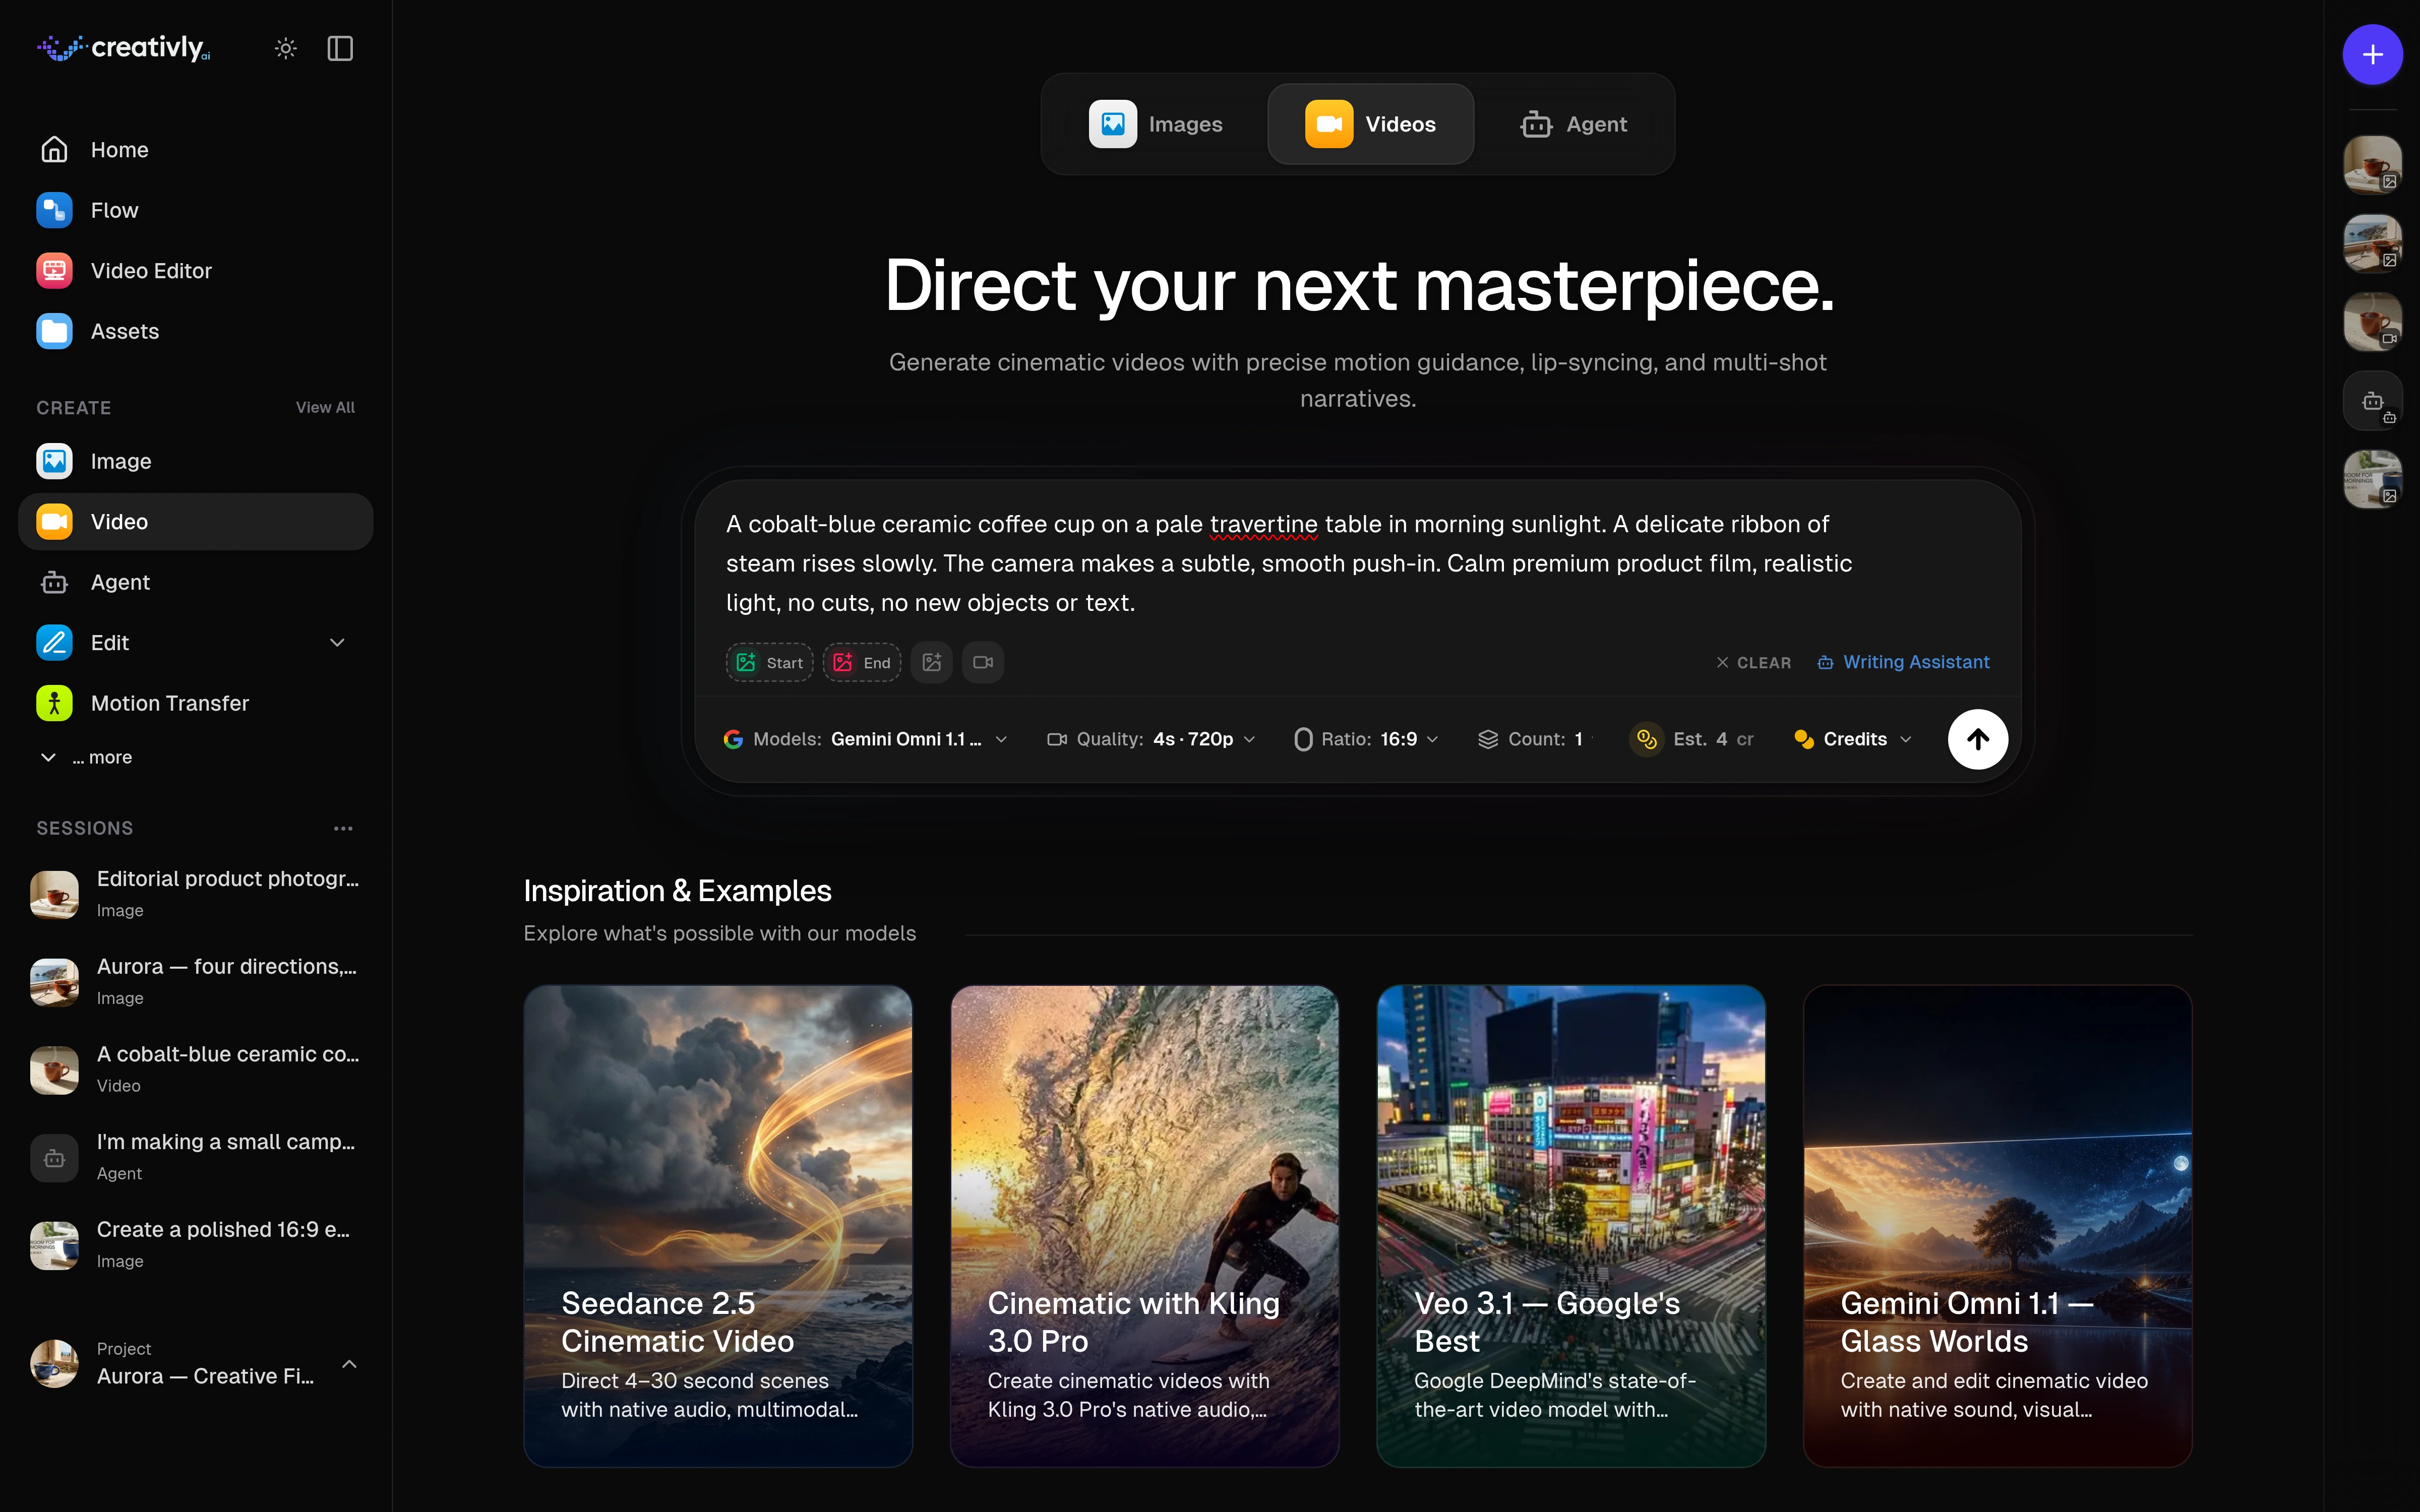Change the Count value

click(x=1533, y=739)
